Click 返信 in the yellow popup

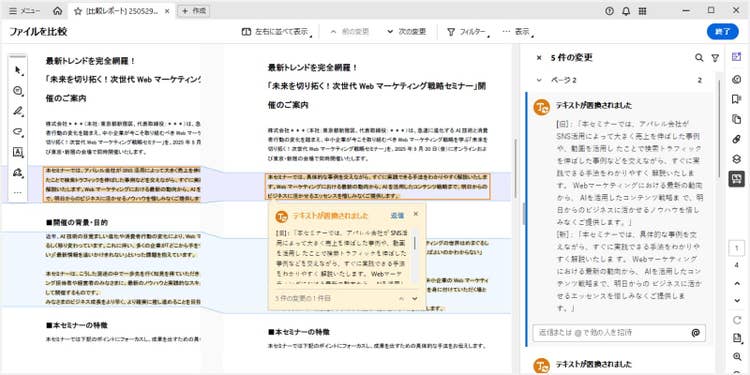(x=397, y=216)
